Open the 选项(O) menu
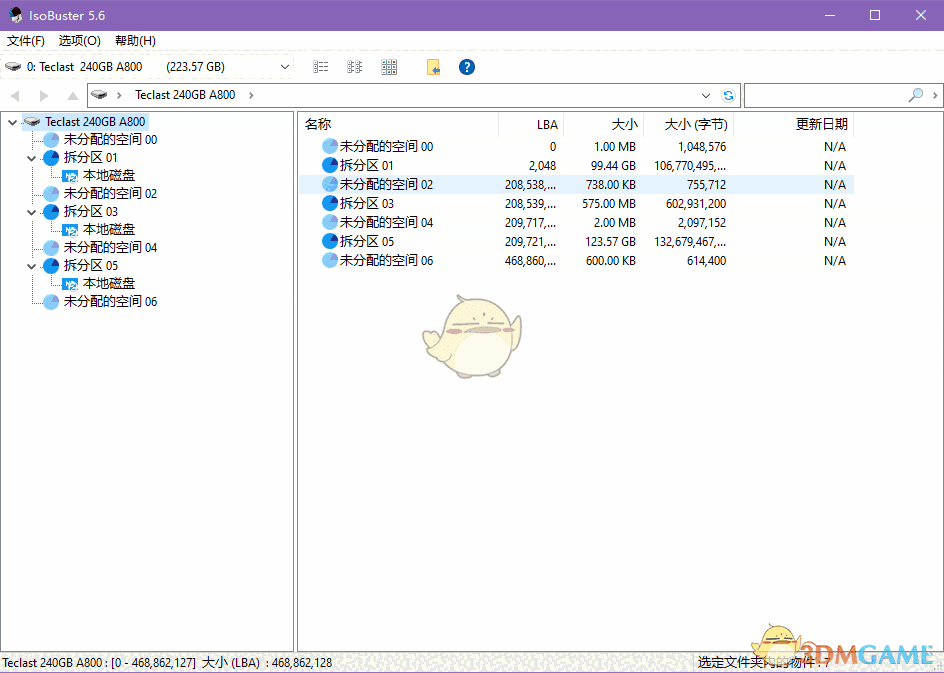Viewport: 944px width, 673px height. tap(78, 41)
